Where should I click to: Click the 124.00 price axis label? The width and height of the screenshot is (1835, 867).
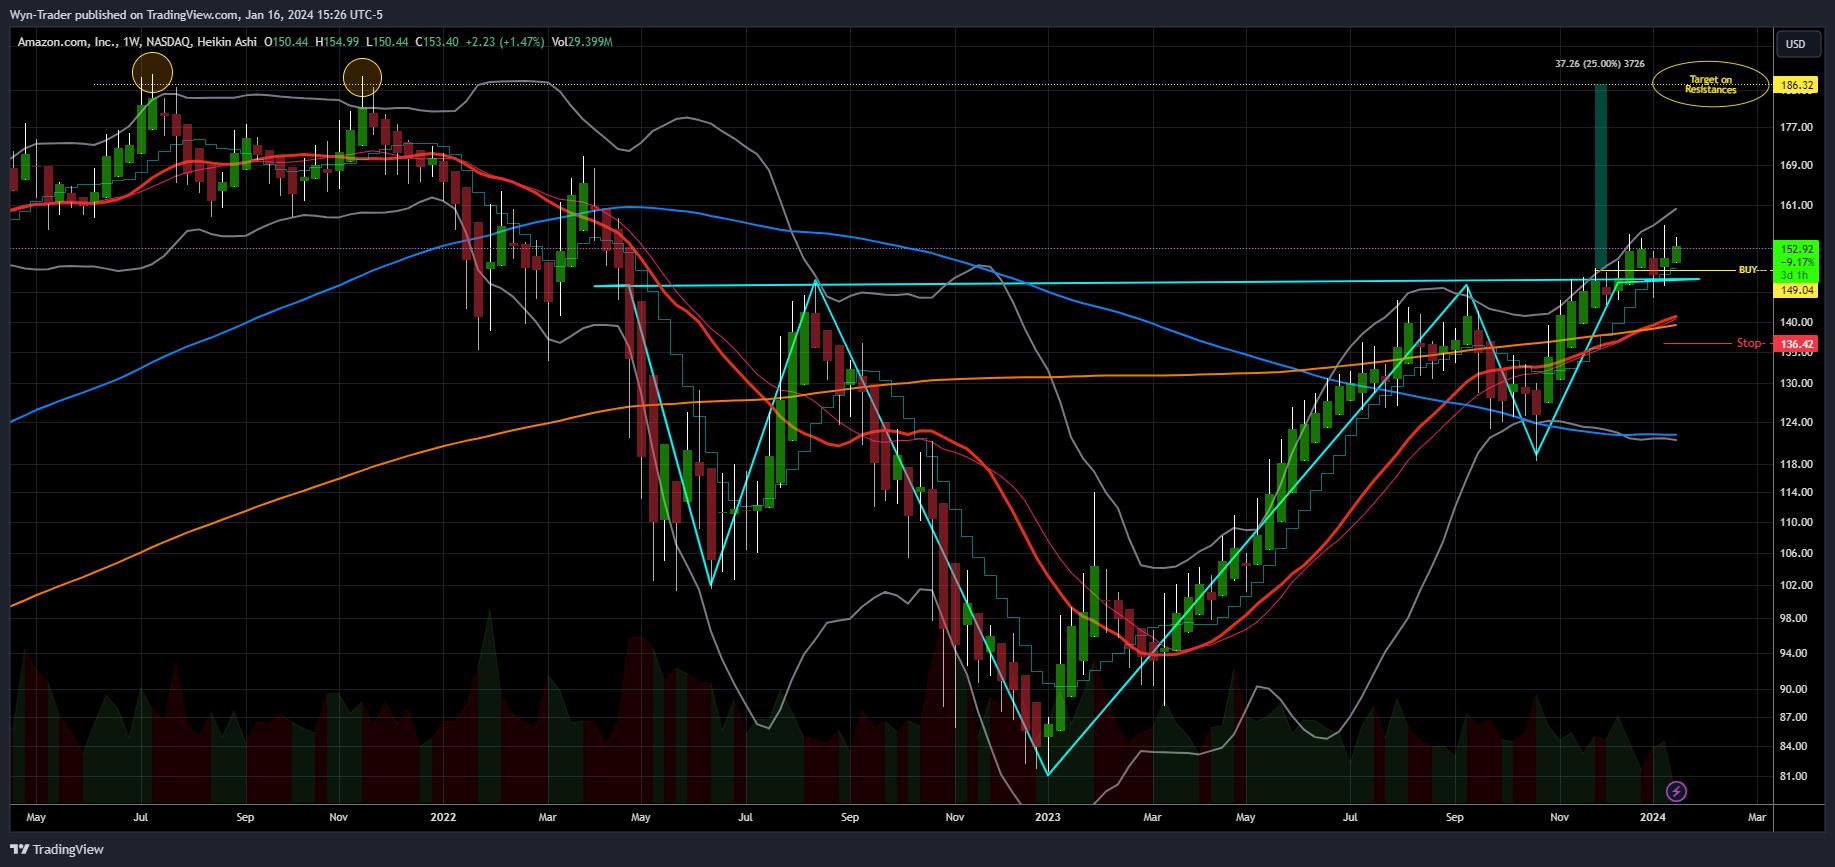(1797, 422)
